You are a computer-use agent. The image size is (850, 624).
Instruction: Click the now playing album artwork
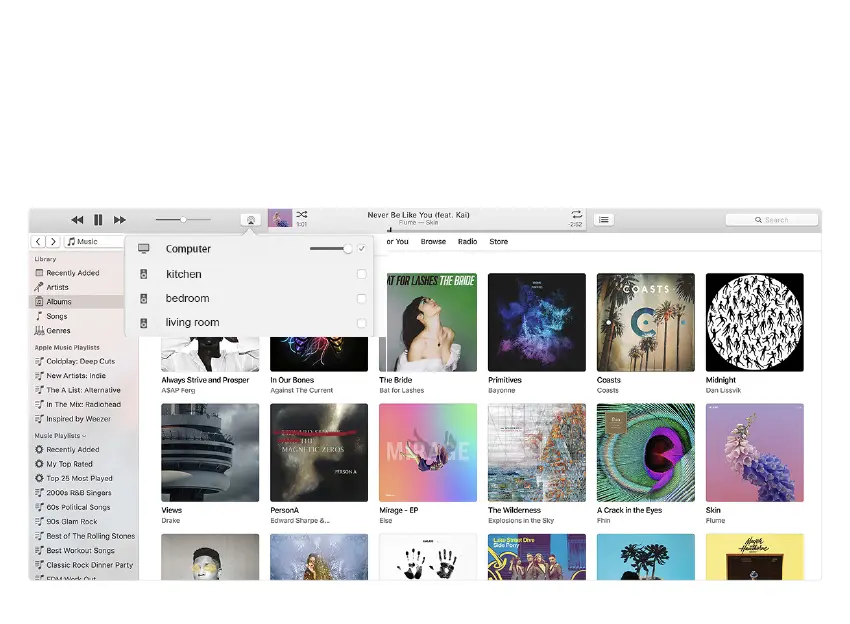(x=280, y=220)
